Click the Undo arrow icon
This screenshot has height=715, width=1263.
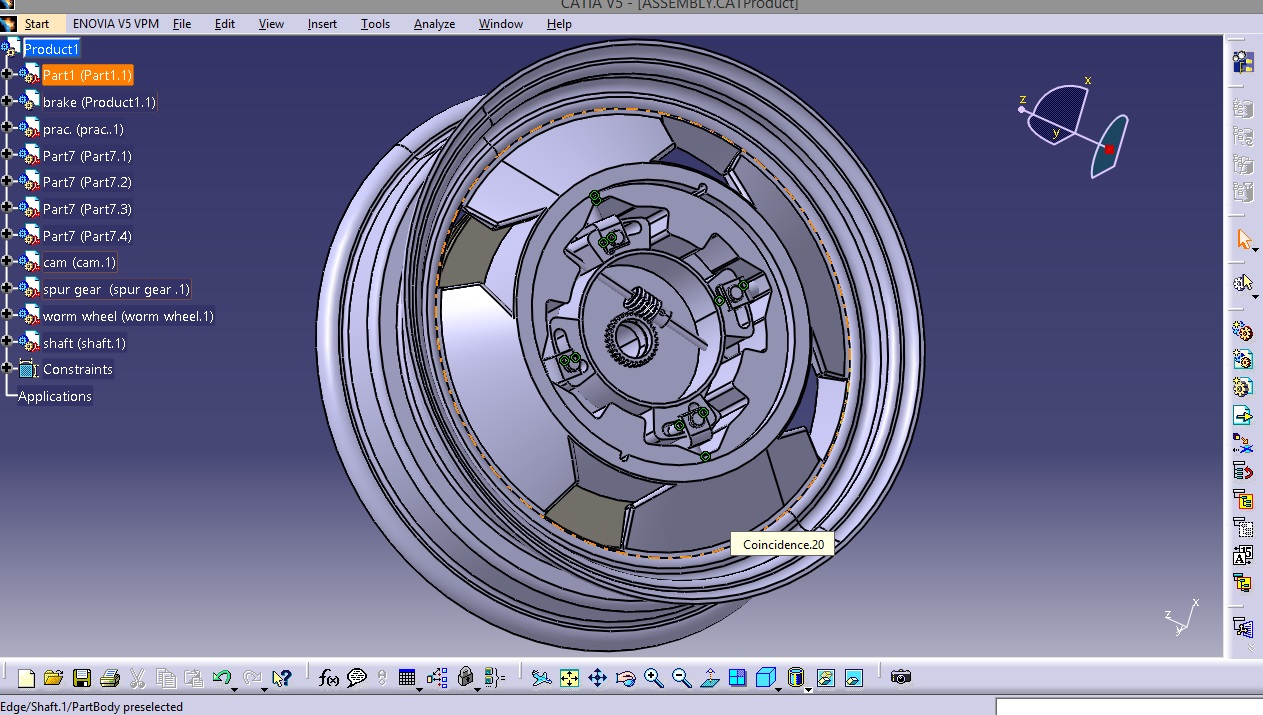222,678
